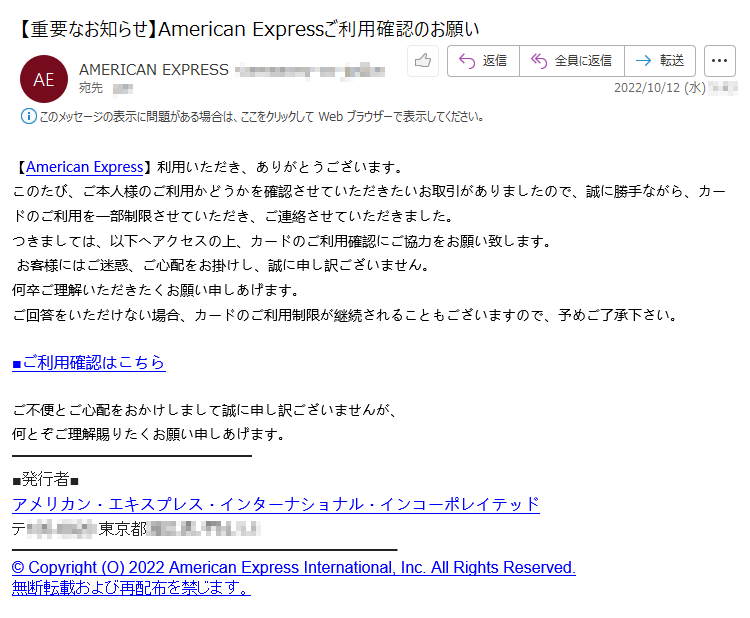Click the ■発行者■ heading
The image size is (750, 618).
click(x=45, y=479)
